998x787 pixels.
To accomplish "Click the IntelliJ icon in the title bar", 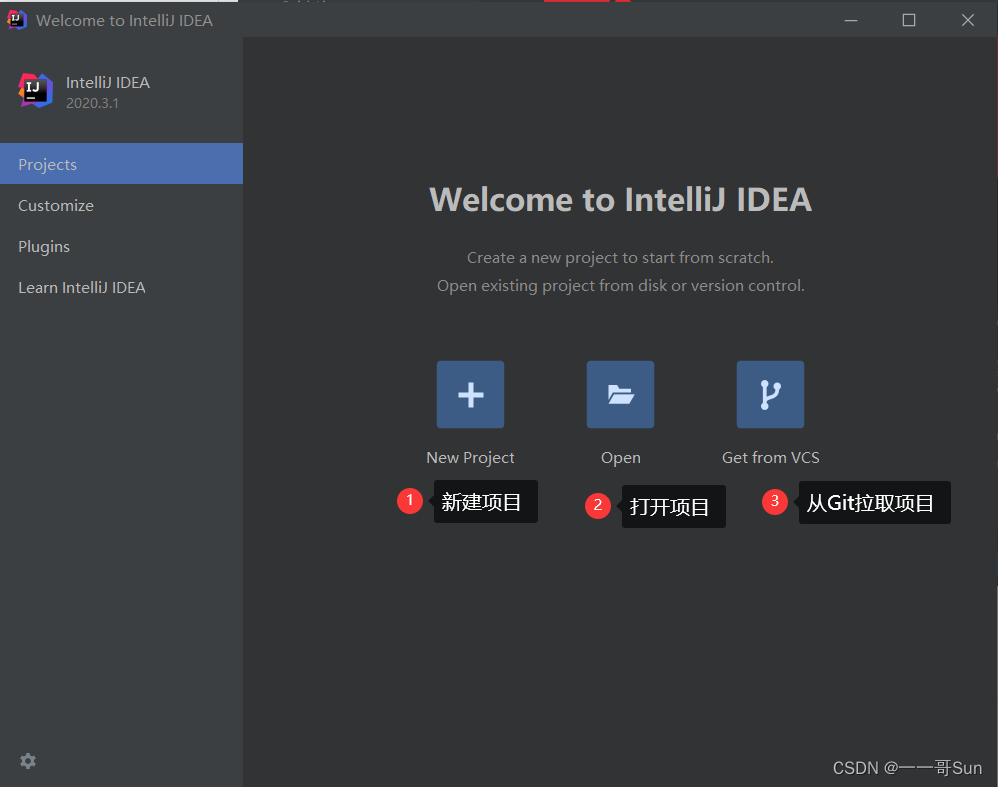I will [x=17, y=20].
